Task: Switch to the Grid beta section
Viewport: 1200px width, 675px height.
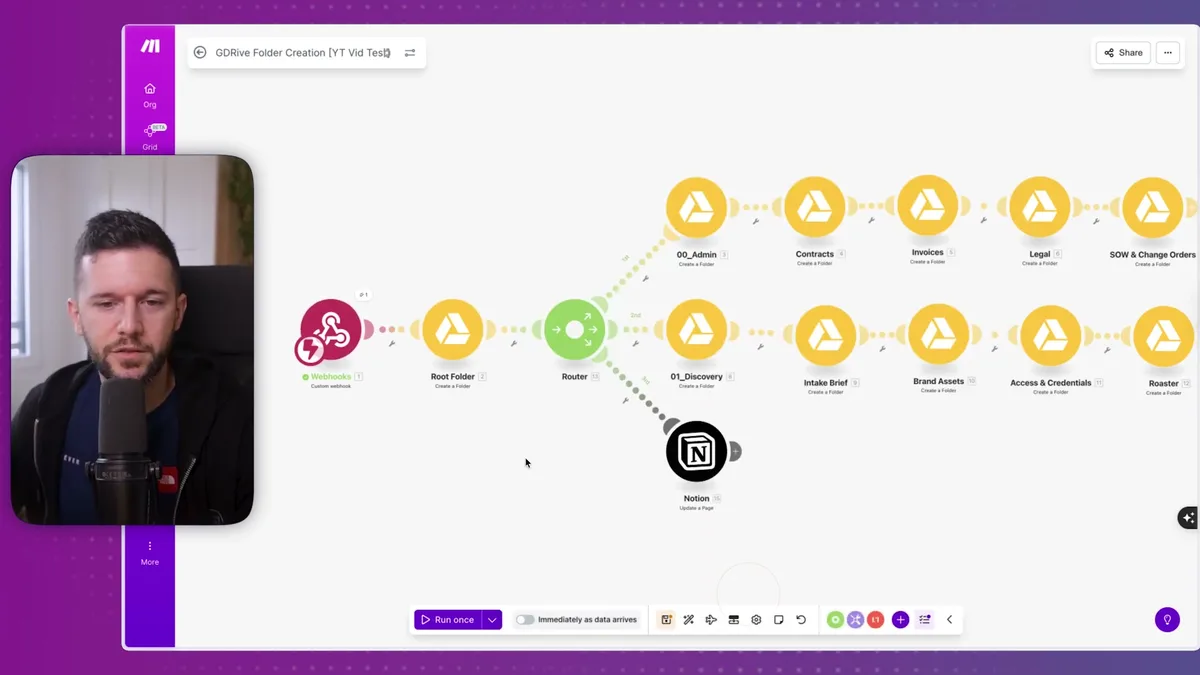Action: tap(149, 138)
